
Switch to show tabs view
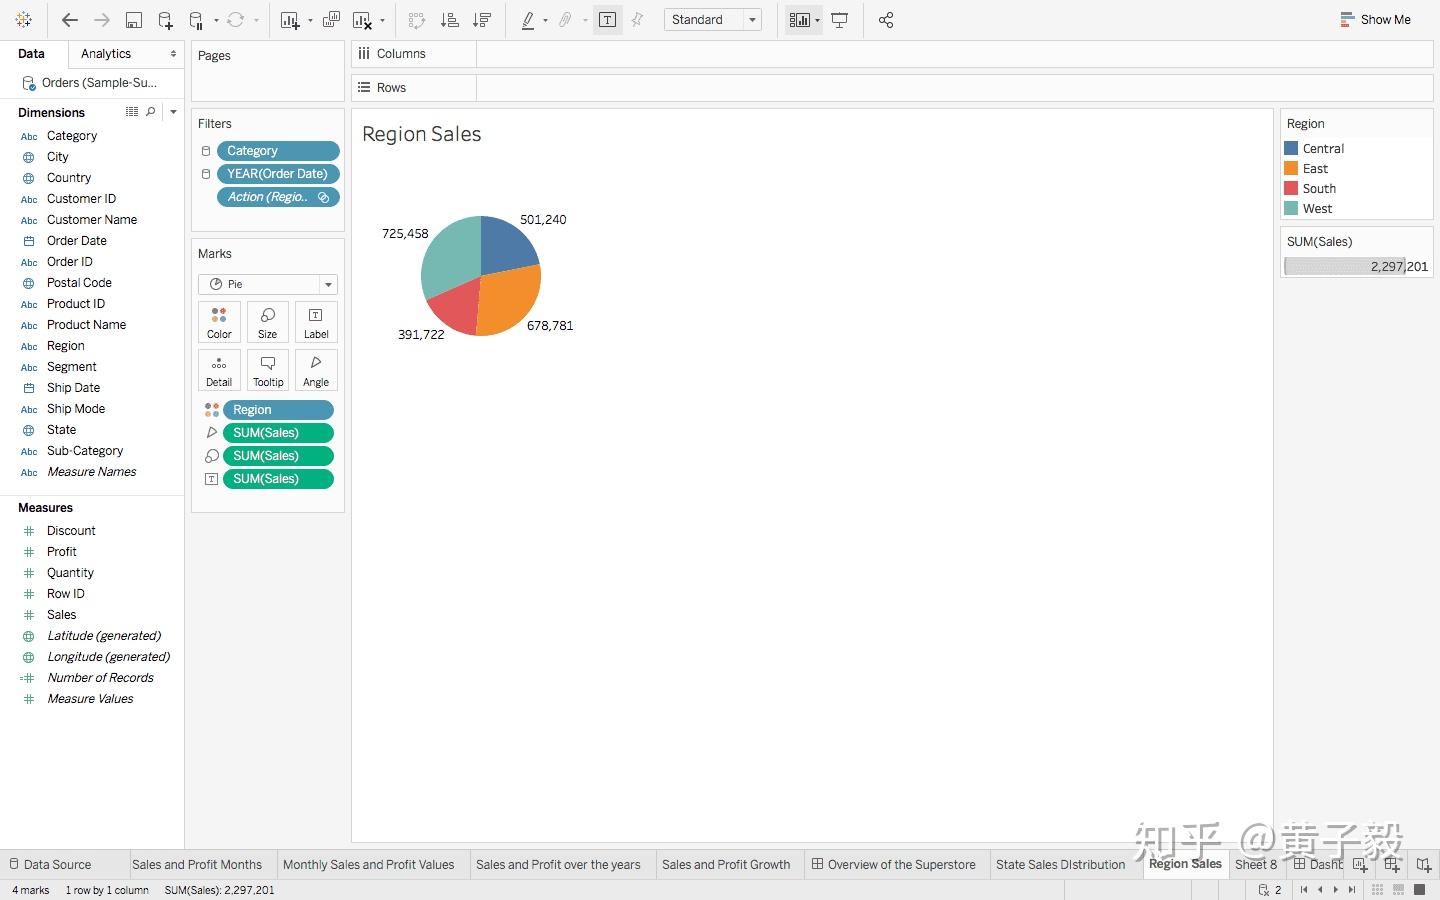pyautogui.click(x=1419, y=890)
